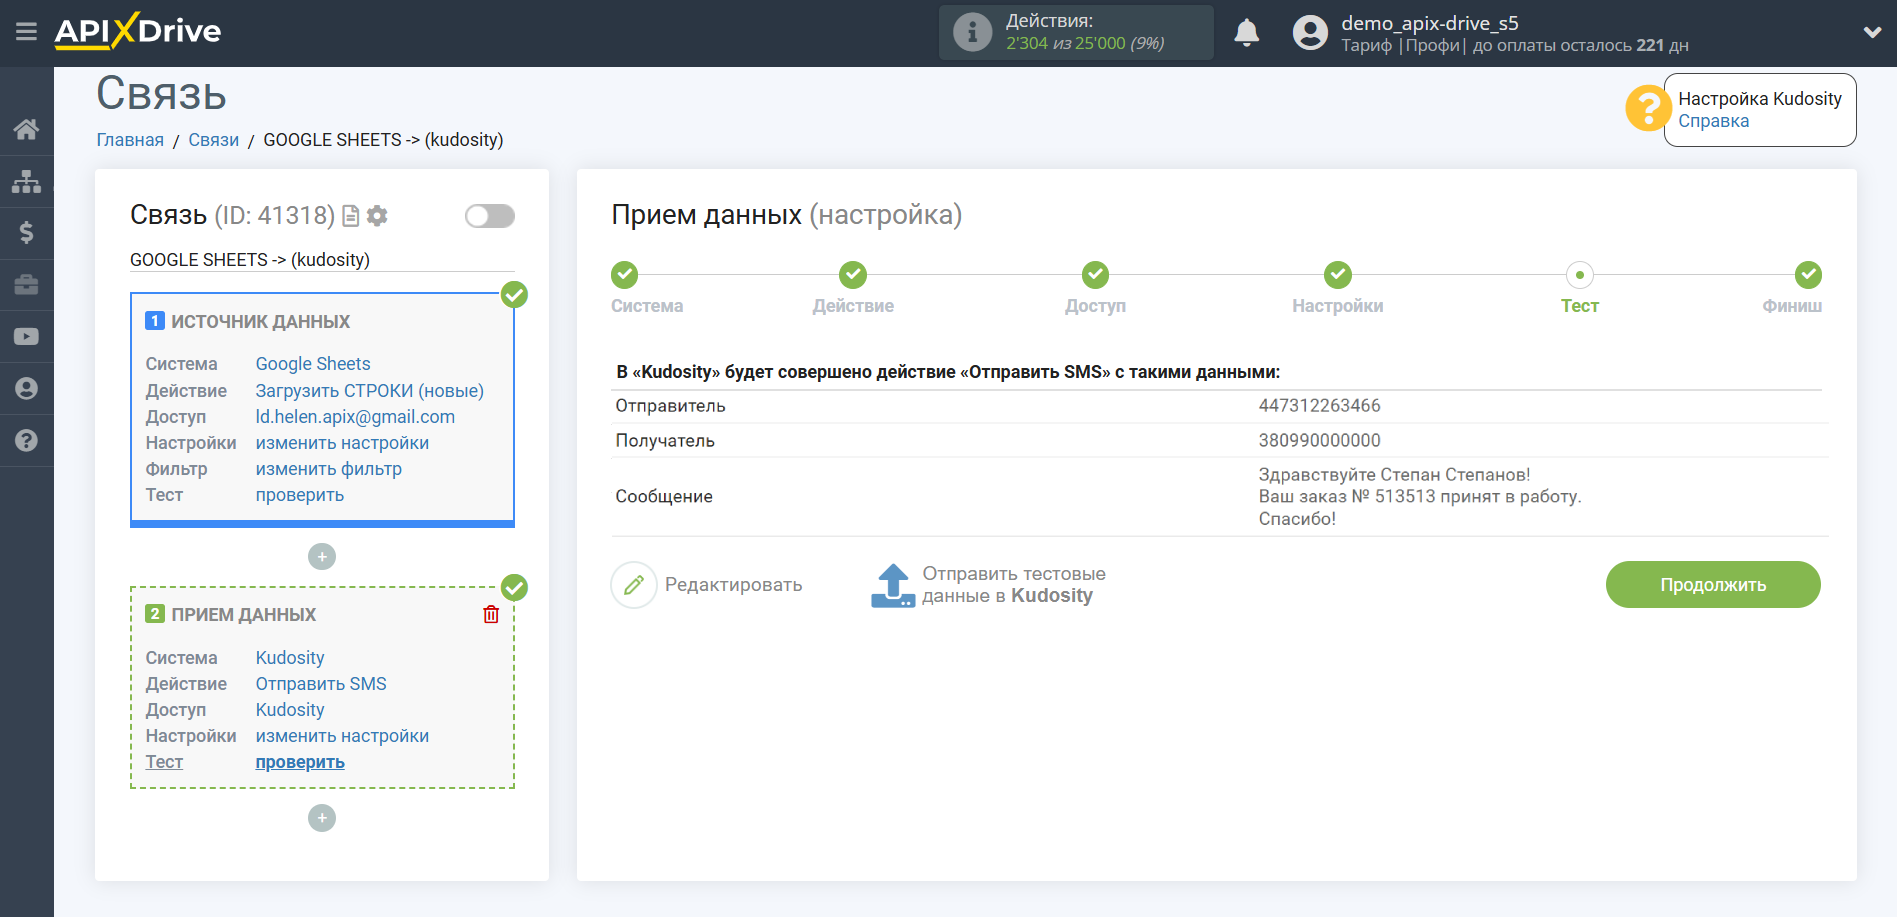
Task: Click receiver проверить test link
Action: [x=300, y=762]
